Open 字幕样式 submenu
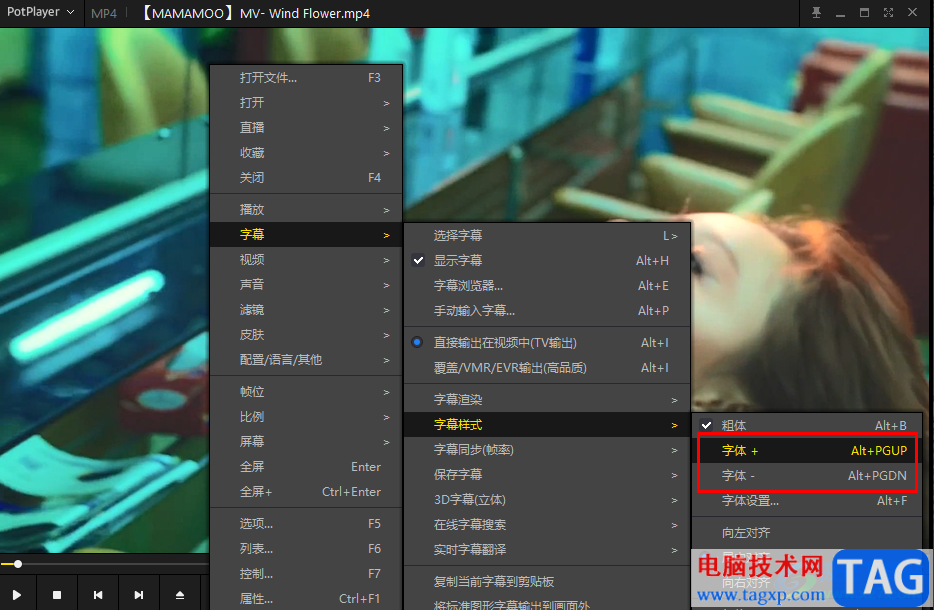 coord(547,425)
